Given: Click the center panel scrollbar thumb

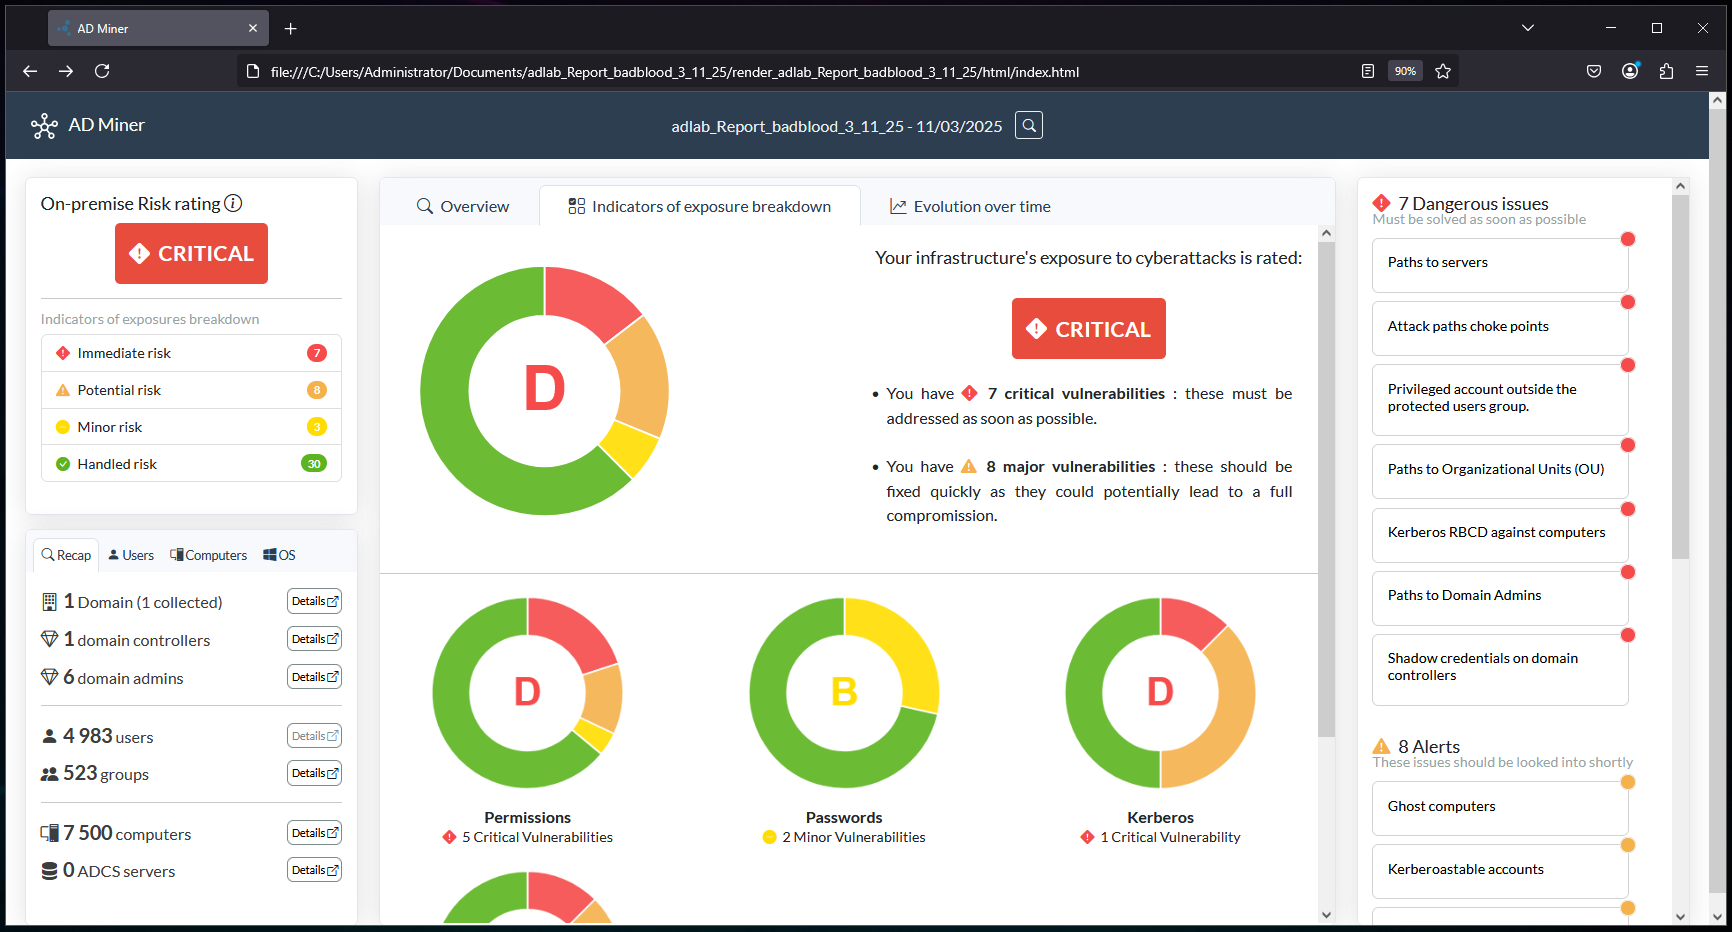Looking at the screenshot, I should (x=1326, y=489).
